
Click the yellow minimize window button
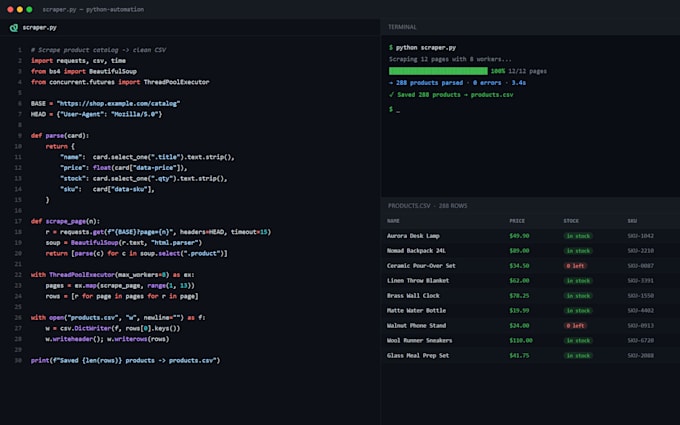click(20, 9)
